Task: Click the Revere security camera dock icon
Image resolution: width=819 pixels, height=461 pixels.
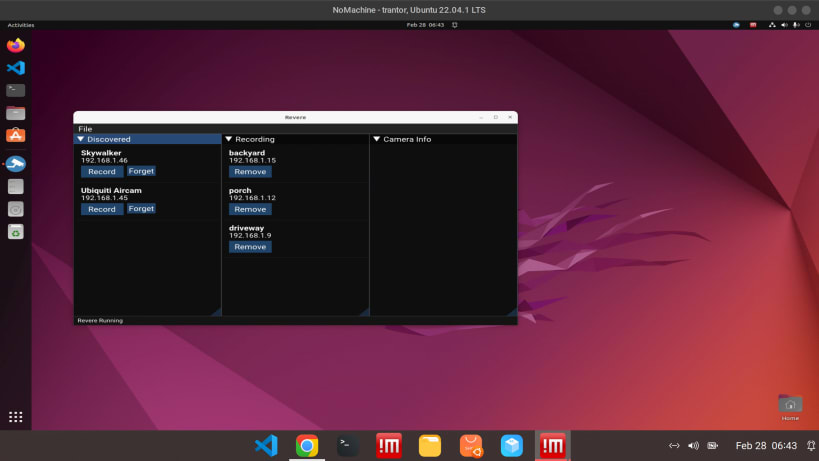Action: (x=16, y=164)
